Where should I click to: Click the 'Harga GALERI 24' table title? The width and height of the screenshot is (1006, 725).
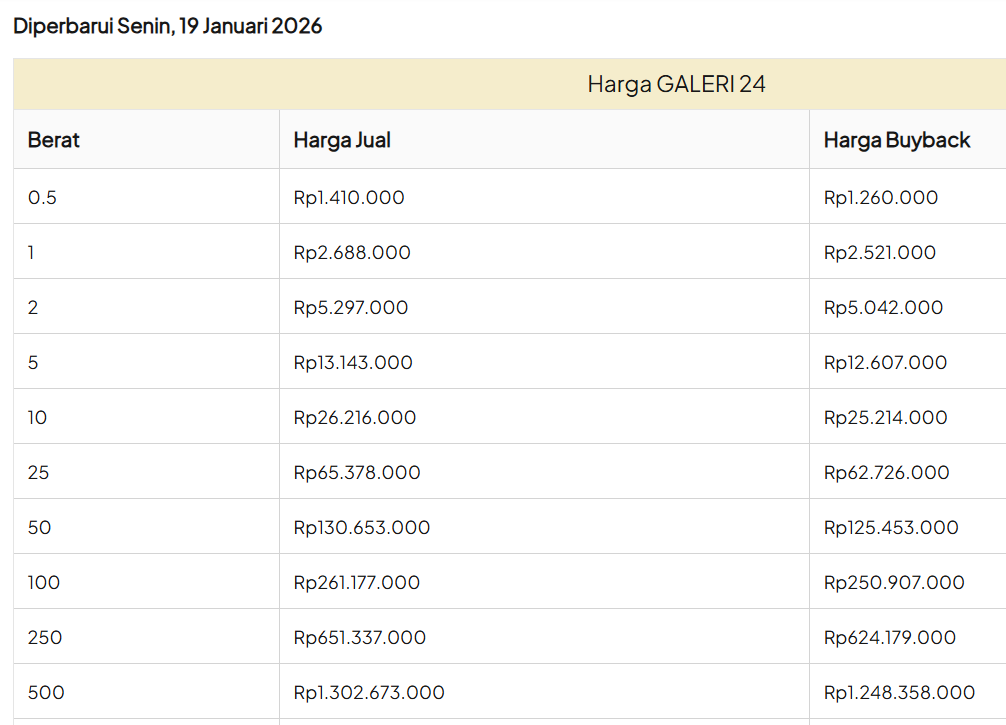tap(676, 84)
